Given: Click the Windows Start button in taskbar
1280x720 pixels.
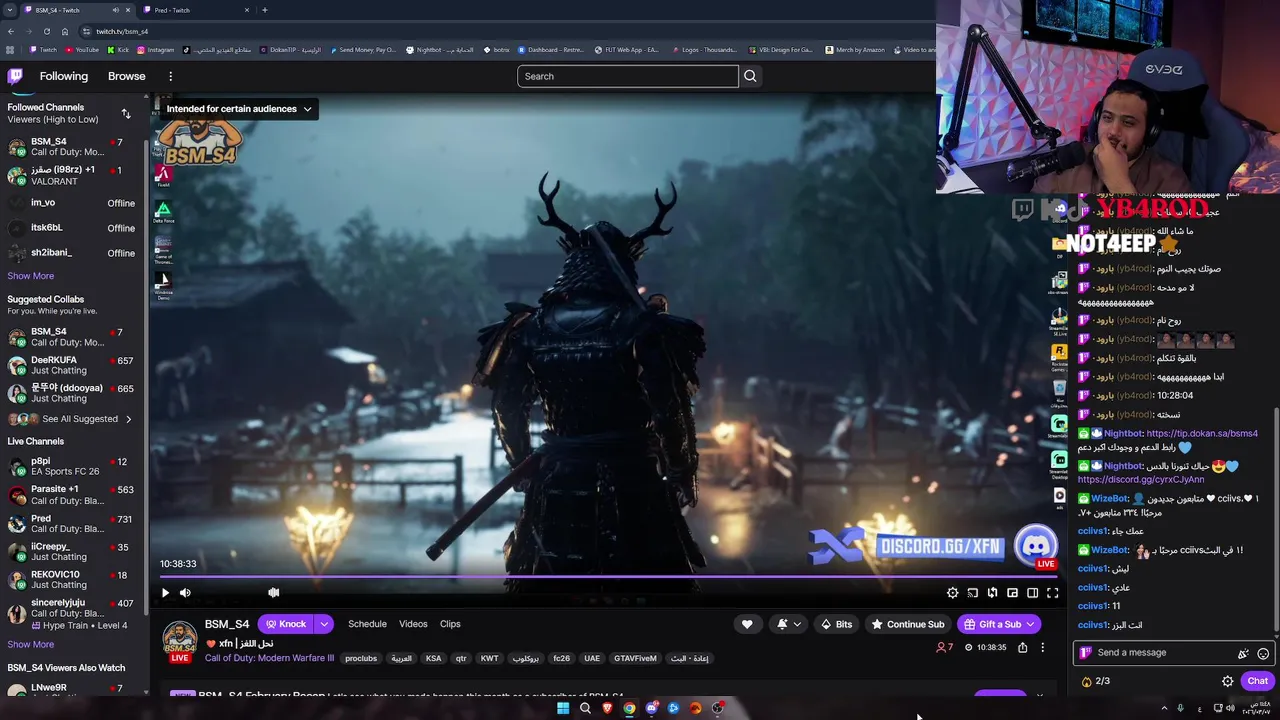Looking at the screenshot, I should coord(563,708).
